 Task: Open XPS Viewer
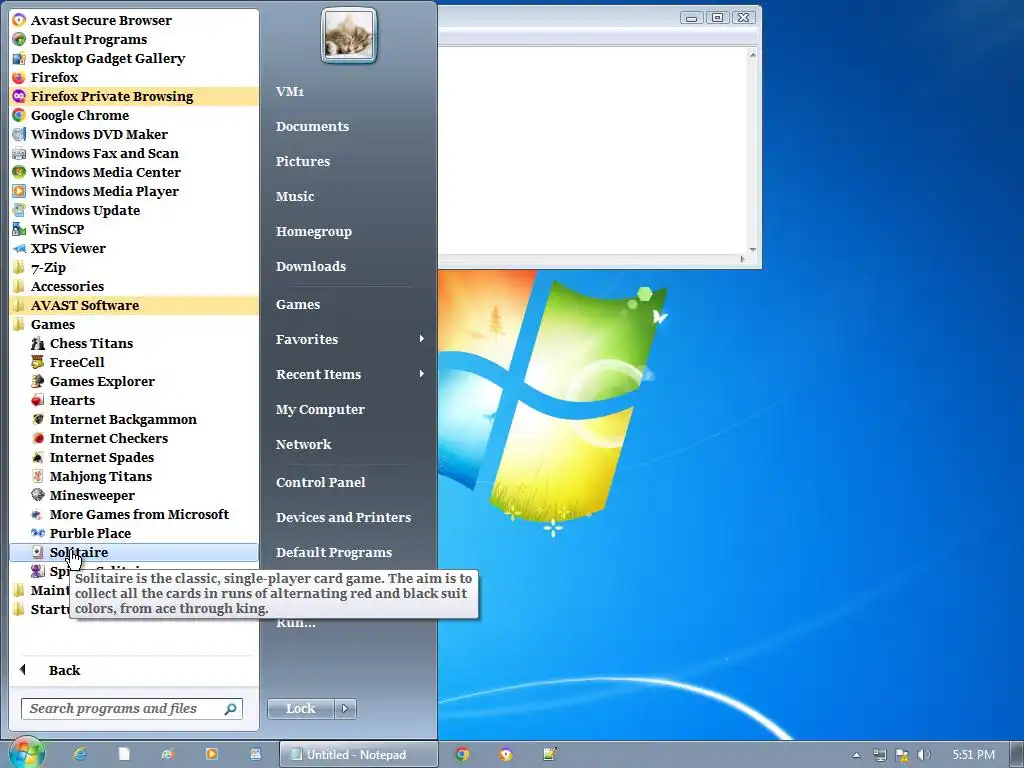[x=134, y=248]
